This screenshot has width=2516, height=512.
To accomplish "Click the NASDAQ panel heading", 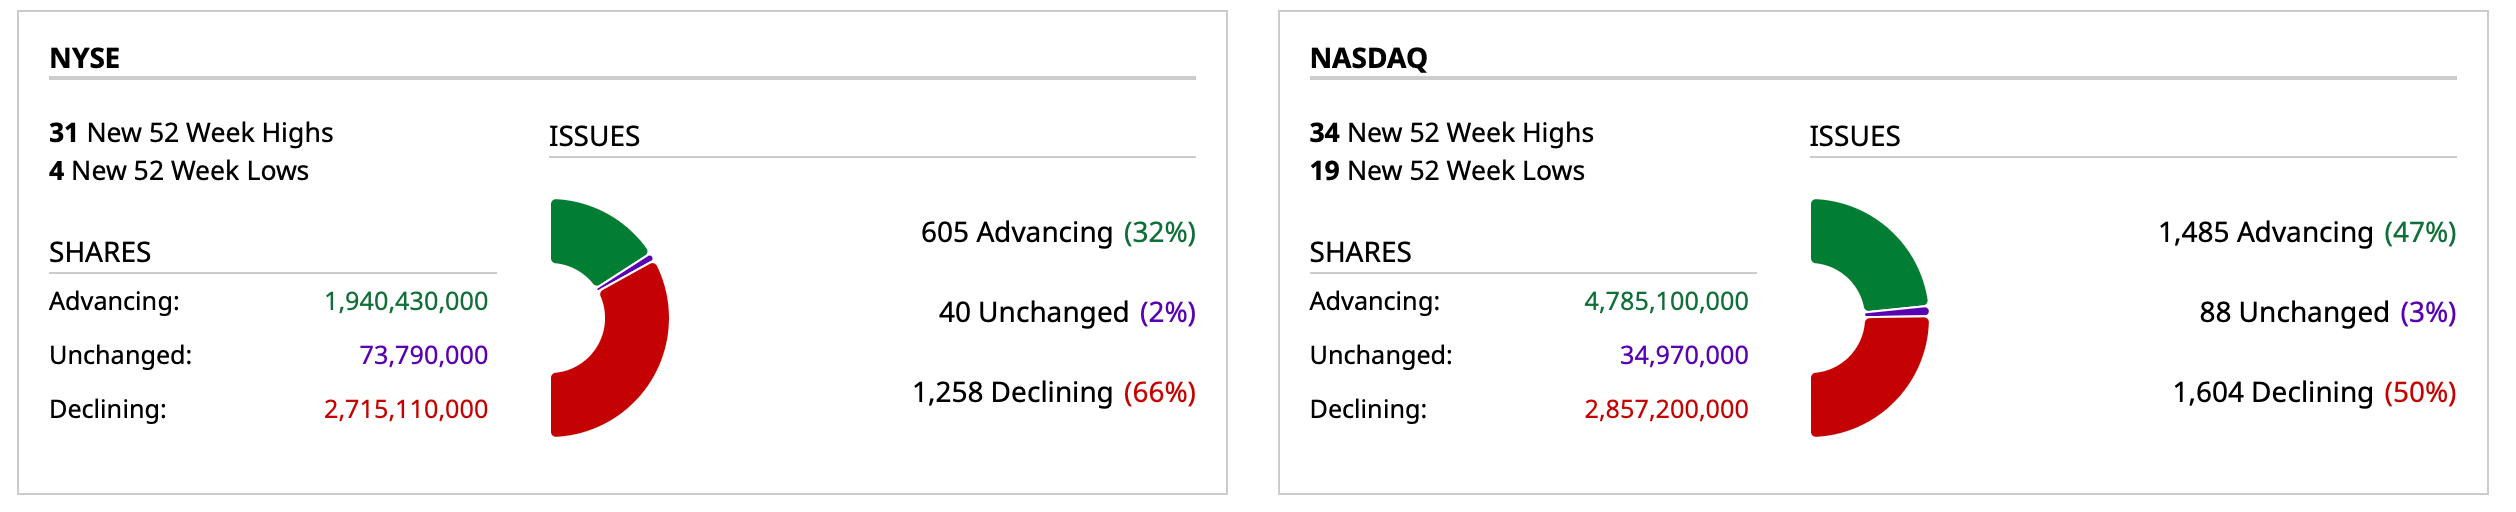I will pyautogui.click(x=1368, y=59).
